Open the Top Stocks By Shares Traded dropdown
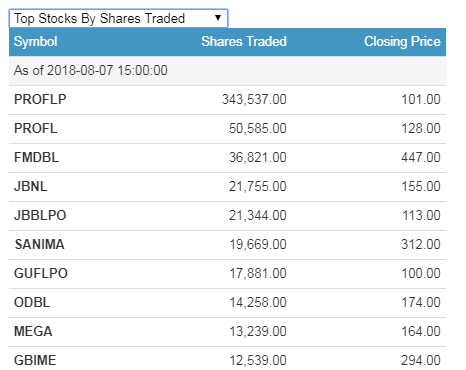The image size is (466, 370). [x=118, y=18]
